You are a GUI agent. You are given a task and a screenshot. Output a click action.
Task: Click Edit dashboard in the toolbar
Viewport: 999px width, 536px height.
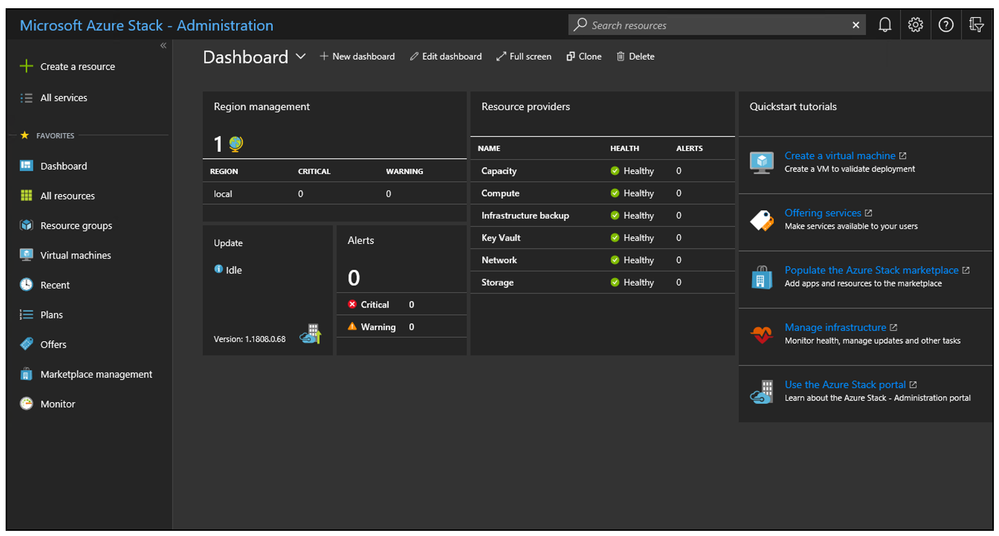(x=445, y=56)
